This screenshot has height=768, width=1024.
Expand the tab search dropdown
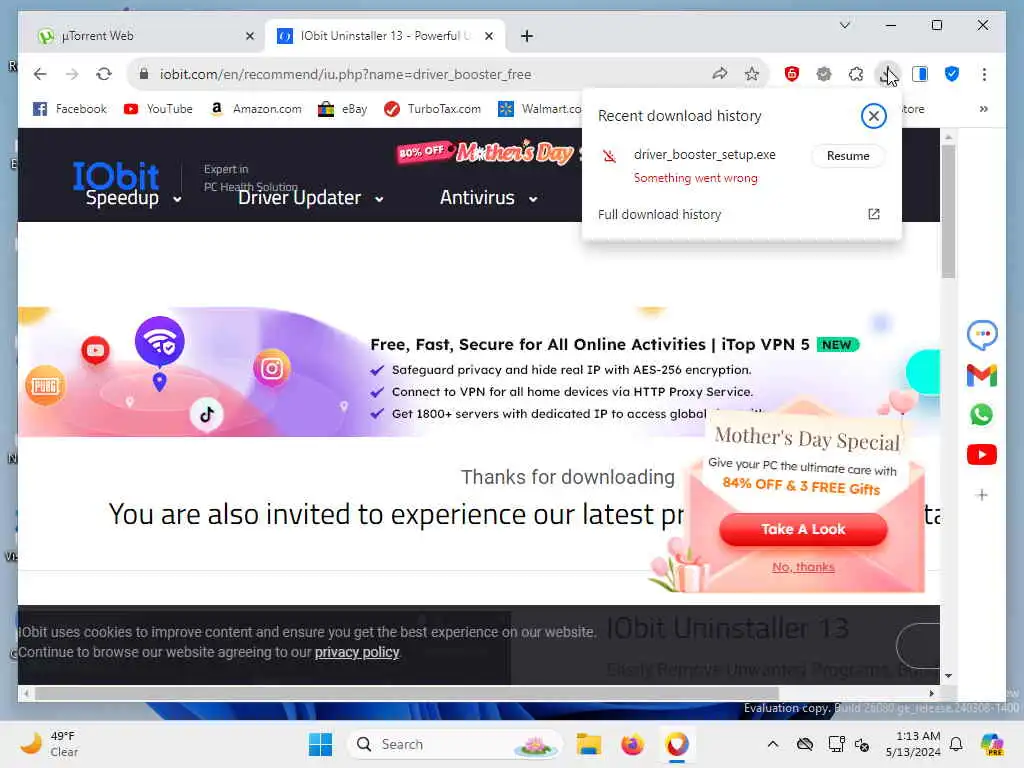pyautogui.click(x=844, y=25)
